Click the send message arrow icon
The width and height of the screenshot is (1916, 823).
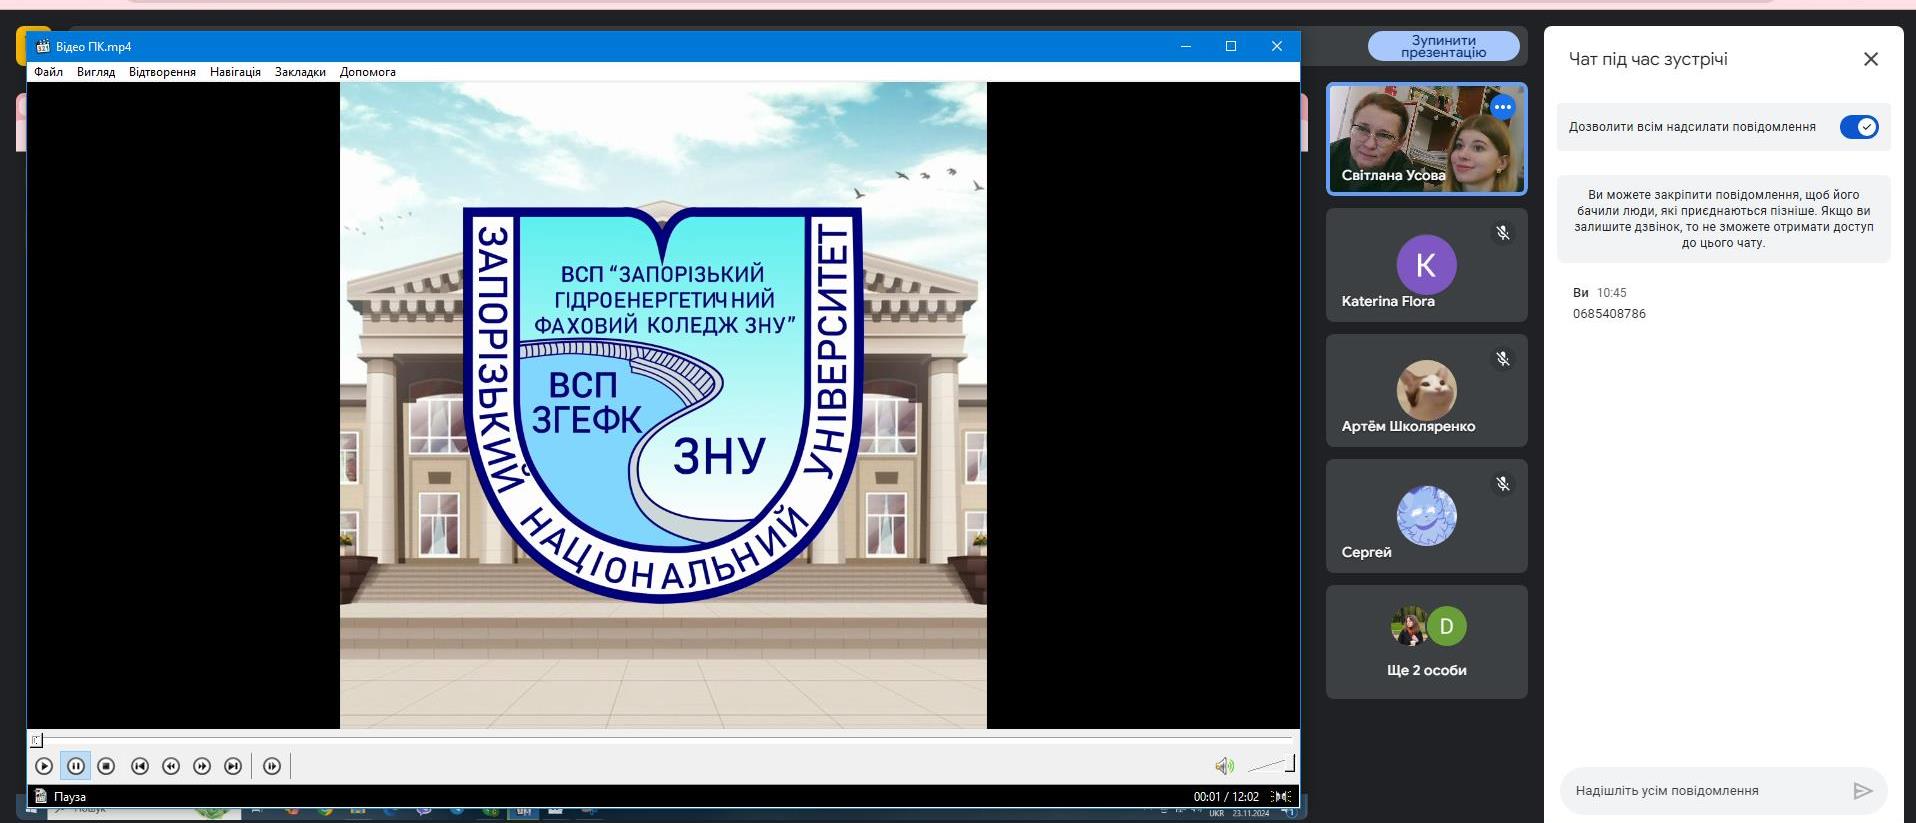coord(1862,791)
